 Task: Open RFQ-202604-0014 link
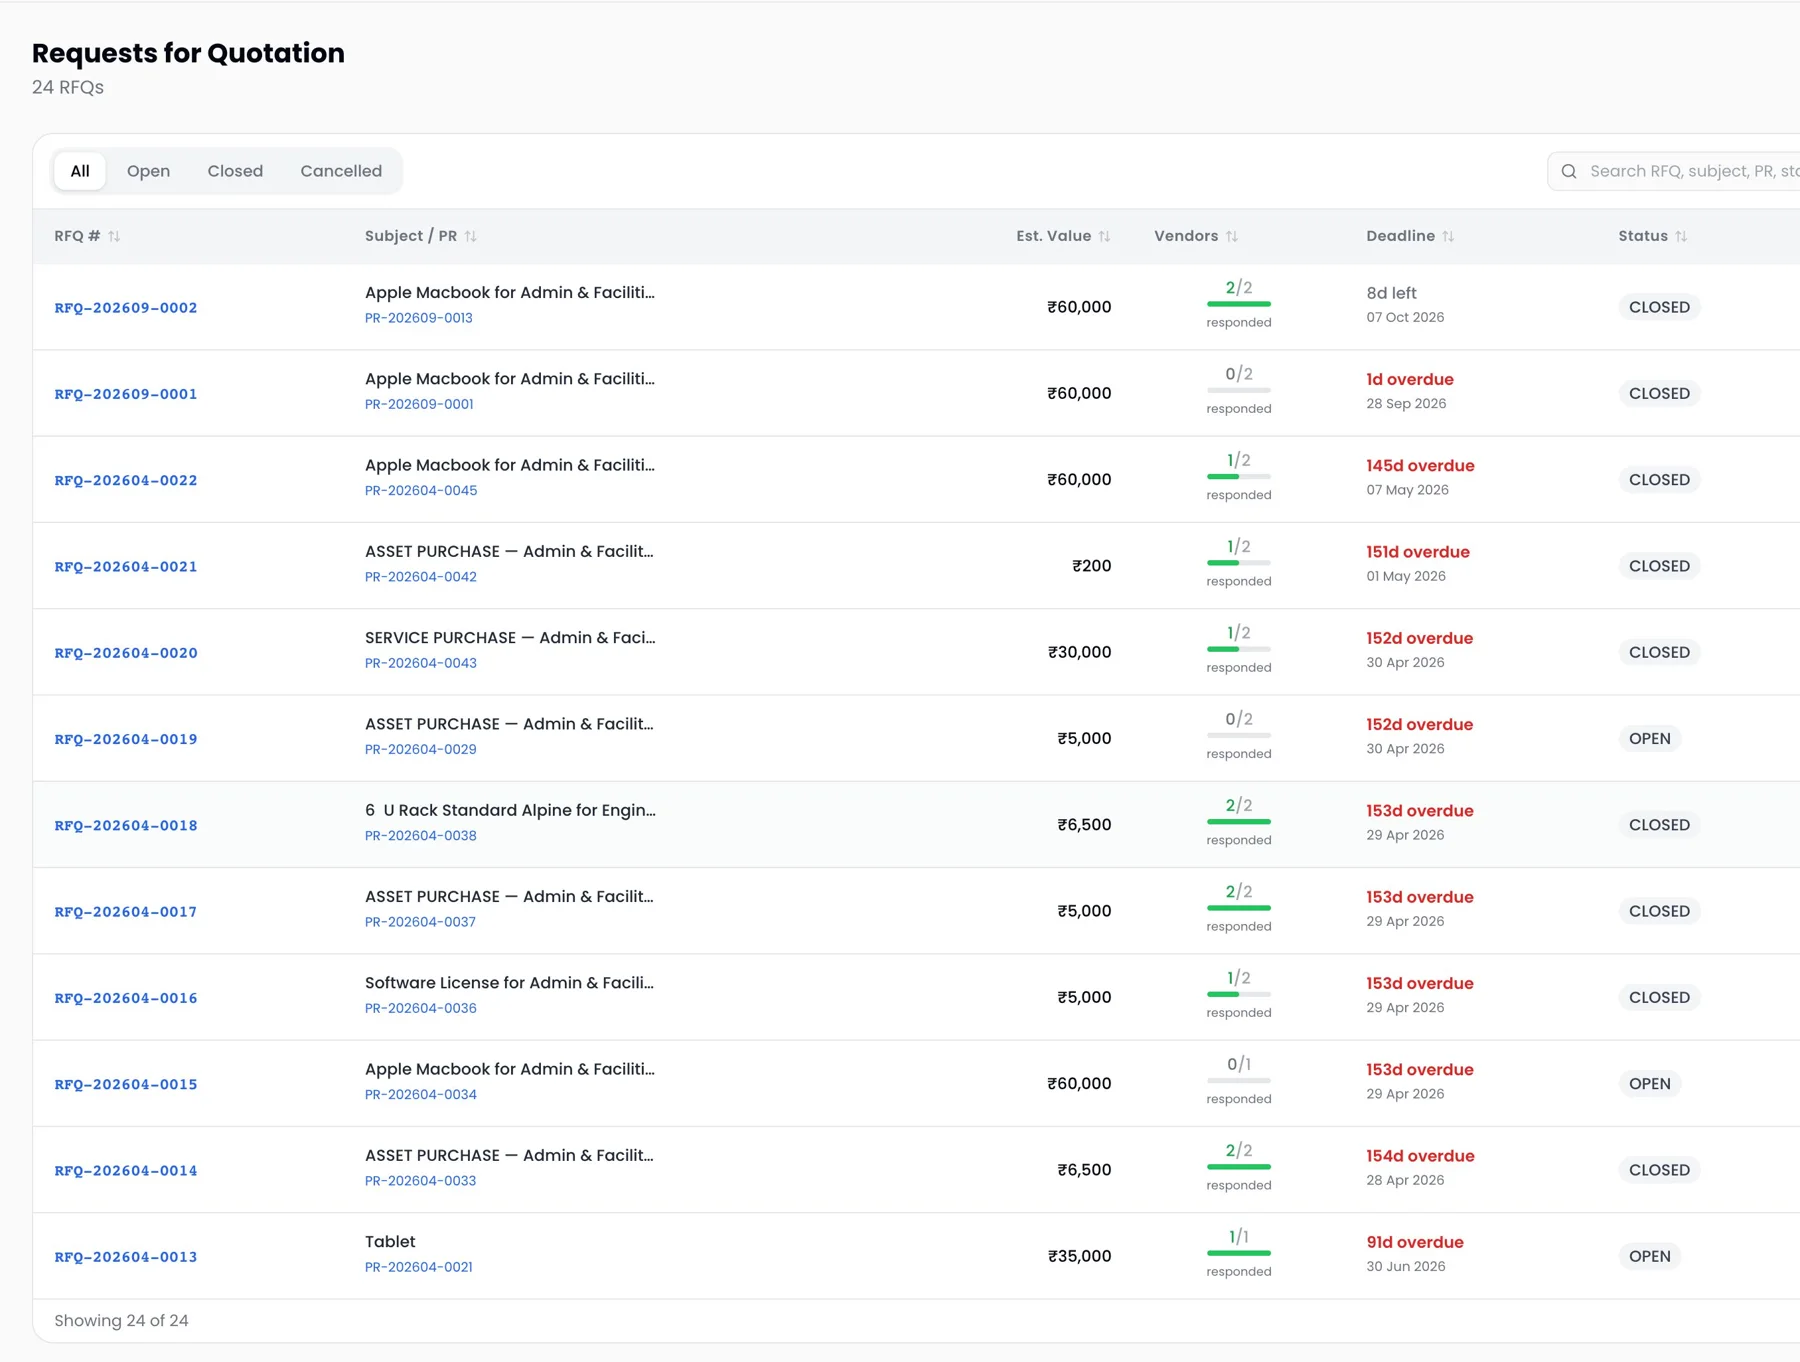126,1171
